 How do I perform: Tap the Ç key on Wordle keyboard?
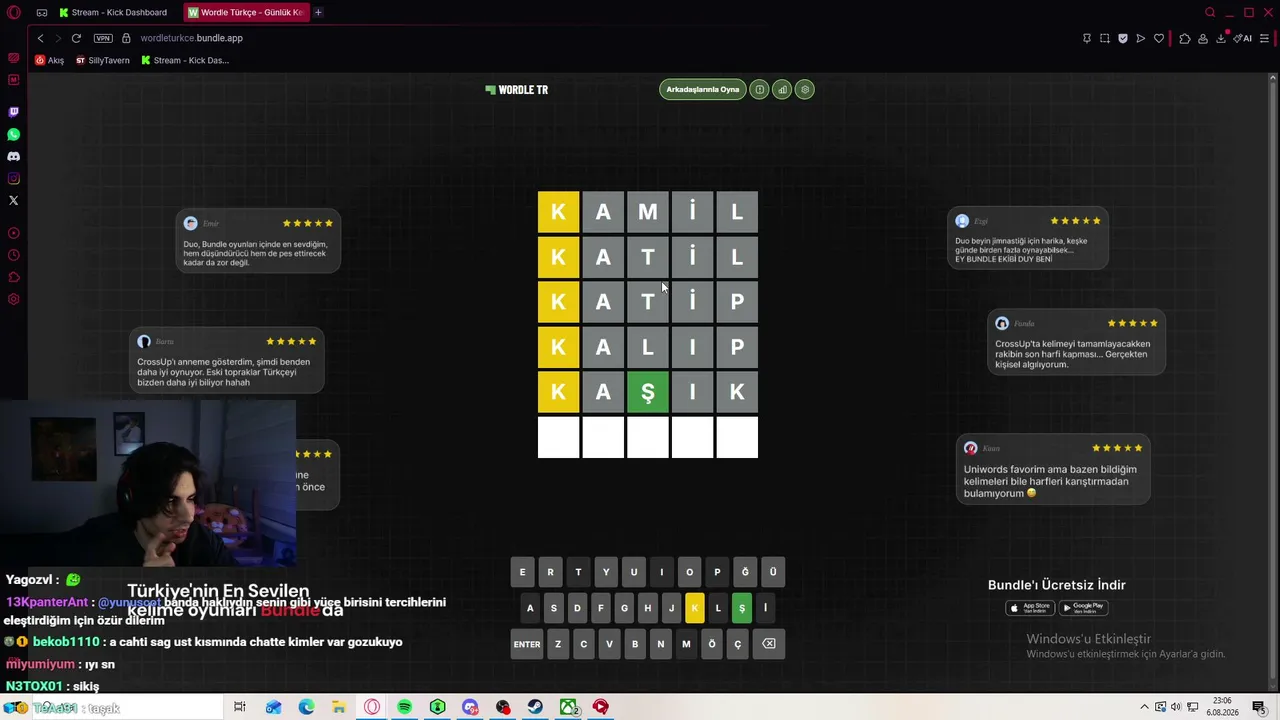738,644
